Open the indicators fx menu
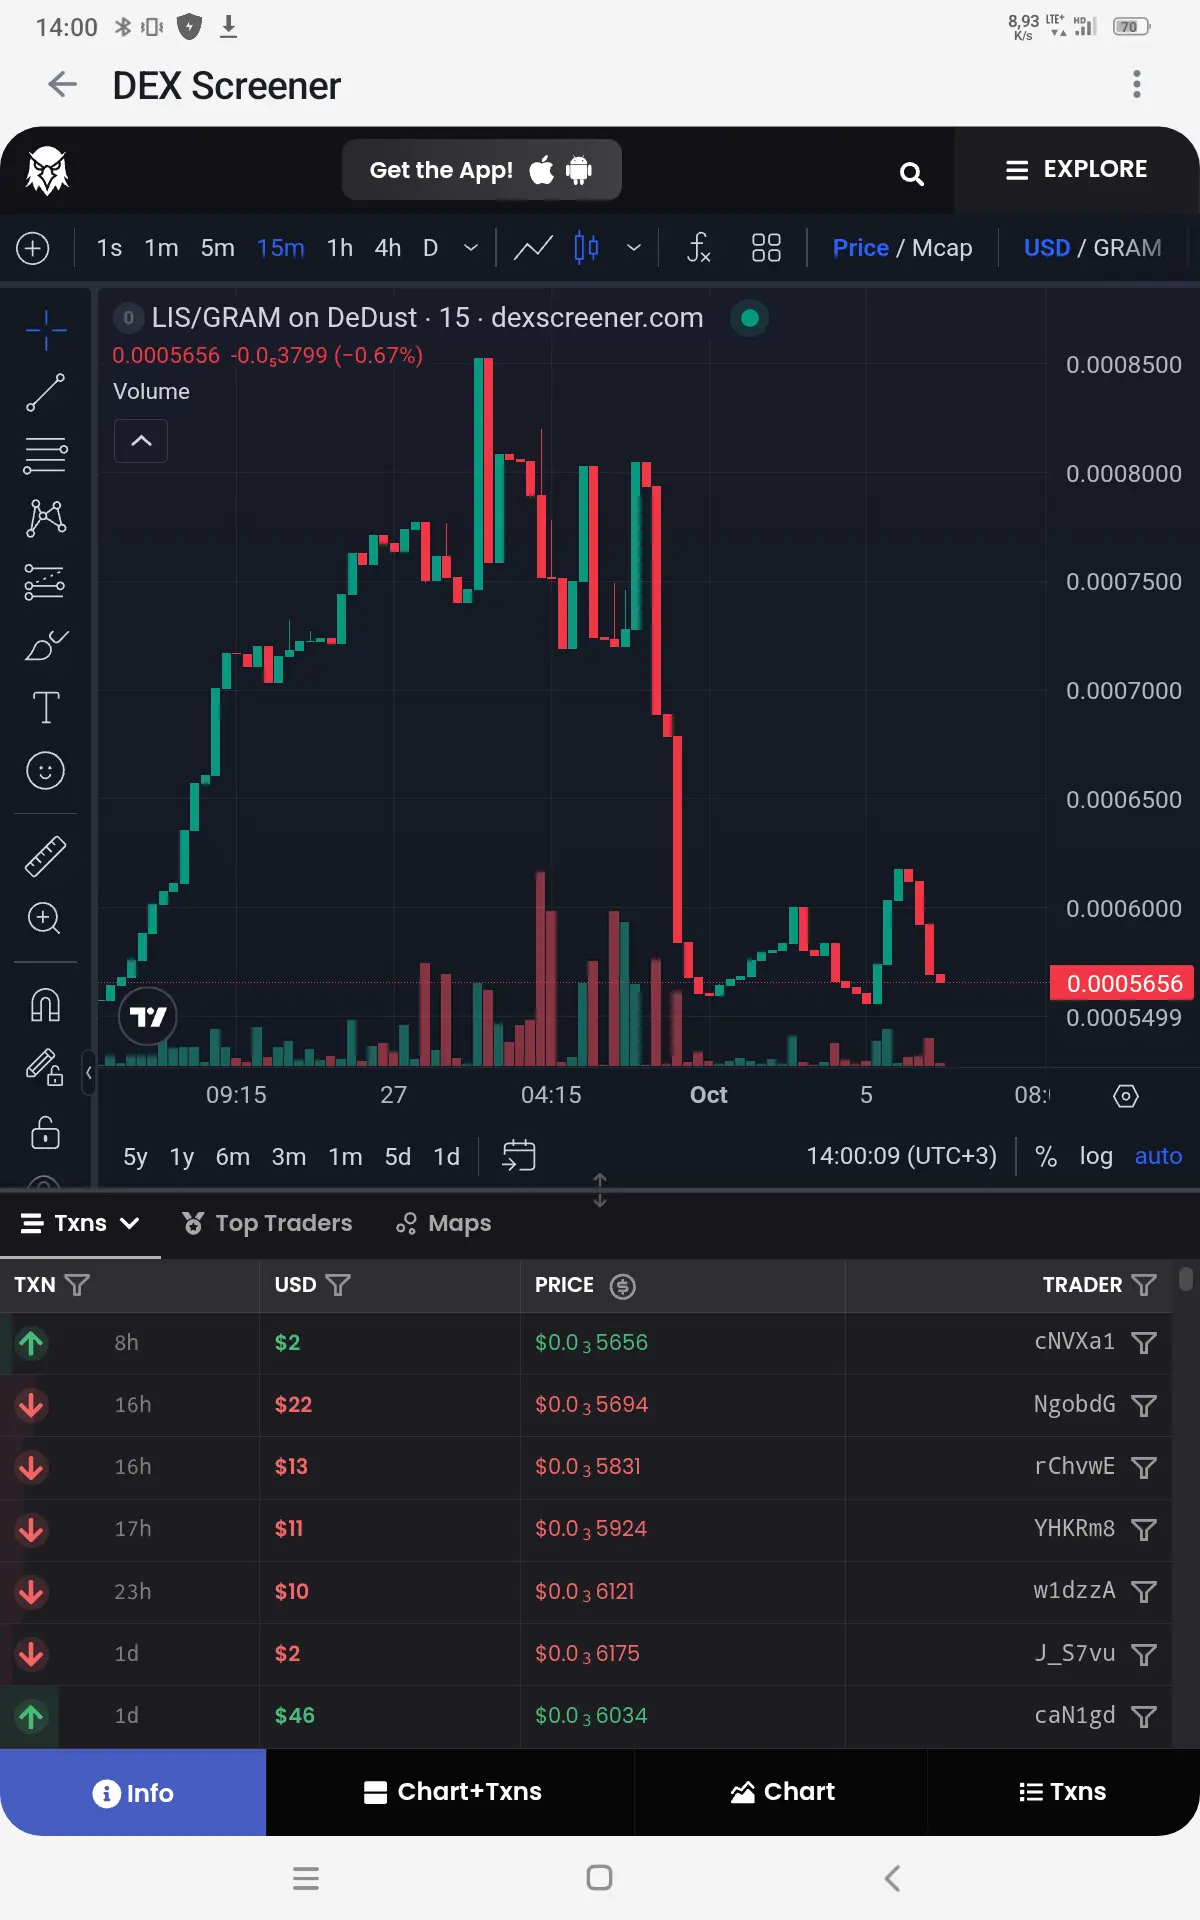The height and width of the screenshot is (1920, 1200). click(699, 247)
